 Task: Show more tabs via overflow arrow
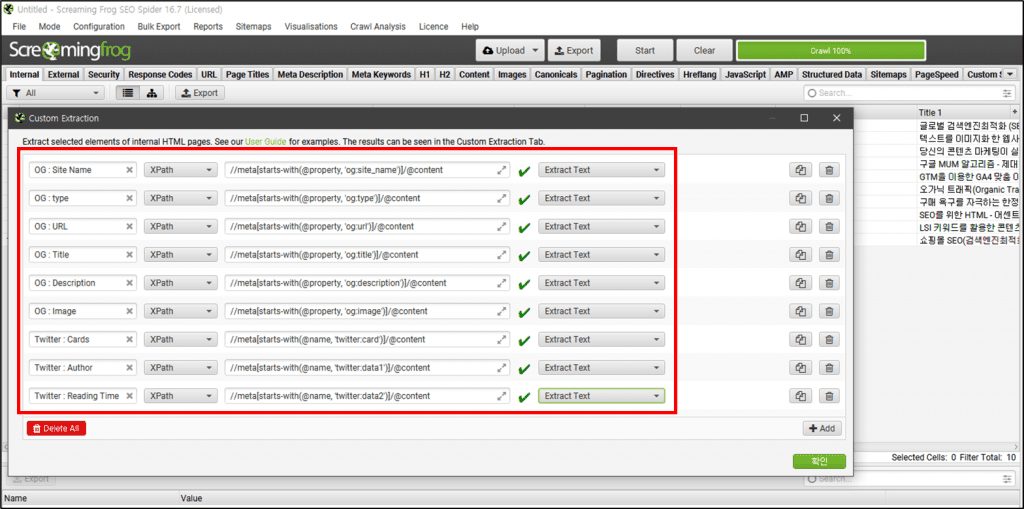click(x=1010, y=74)
